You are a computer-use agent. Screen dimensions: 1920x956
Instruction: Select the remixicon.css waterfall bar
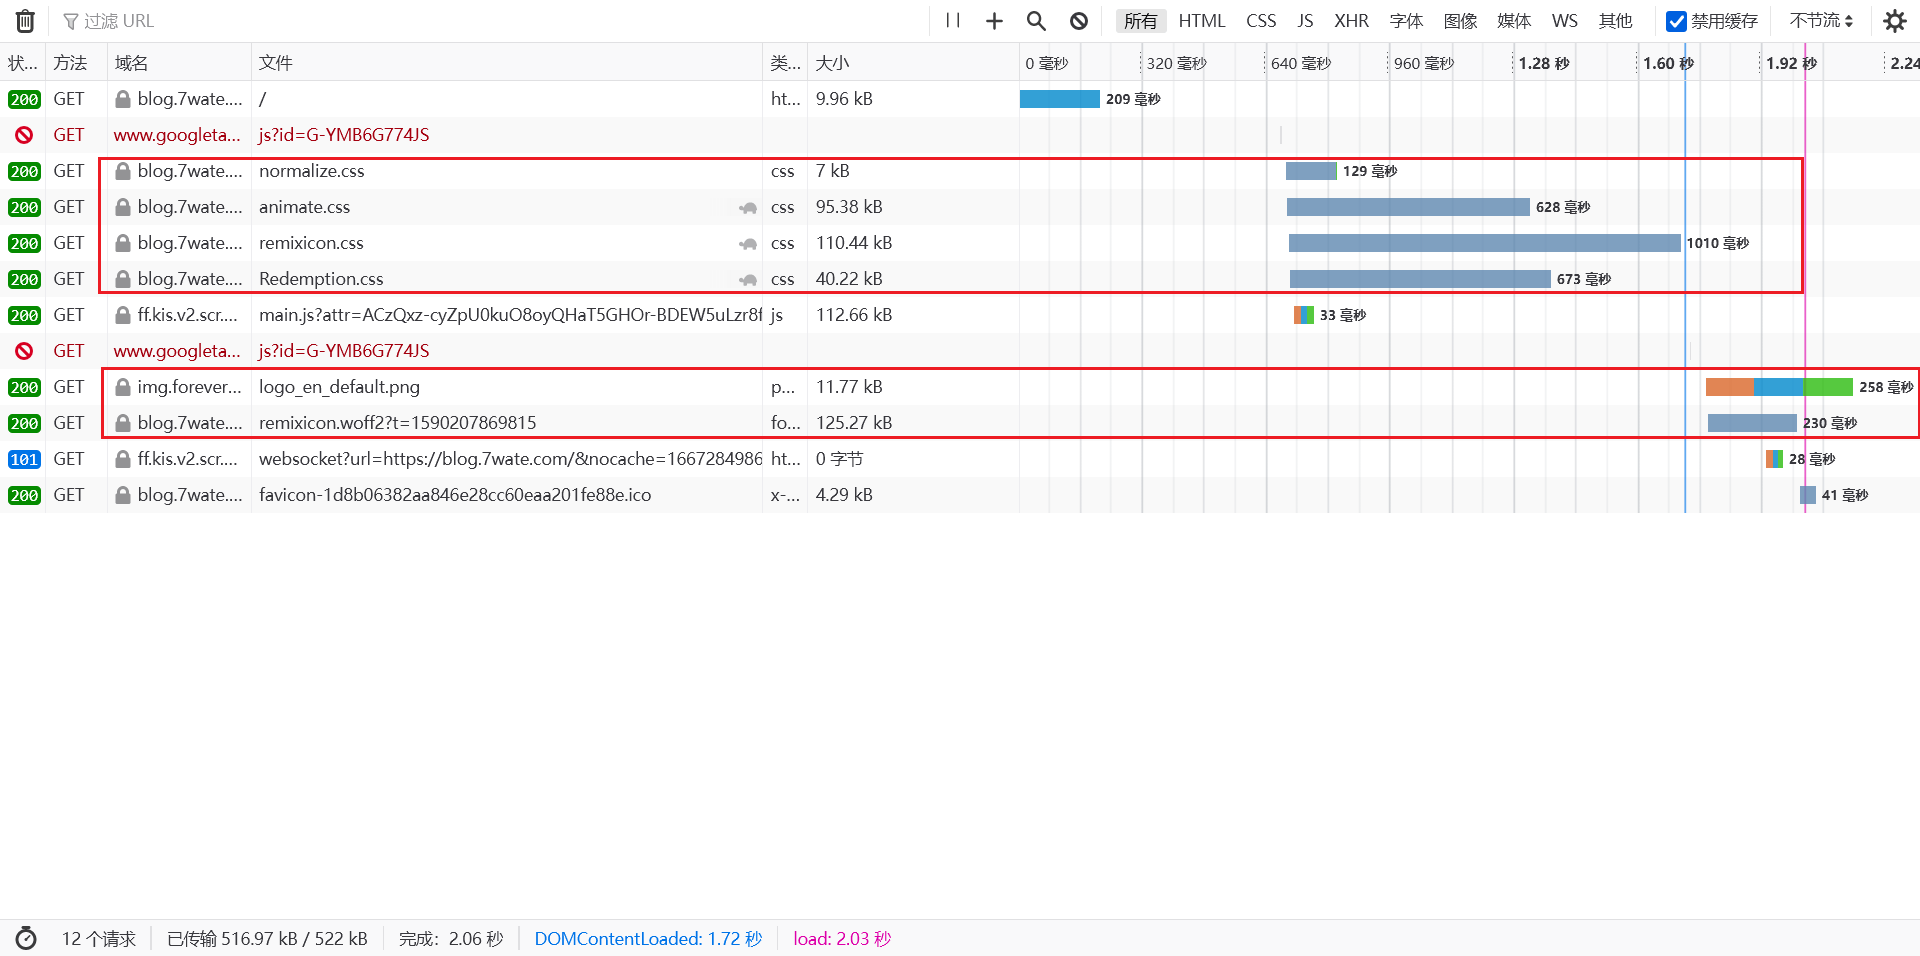click(1484, 243)
